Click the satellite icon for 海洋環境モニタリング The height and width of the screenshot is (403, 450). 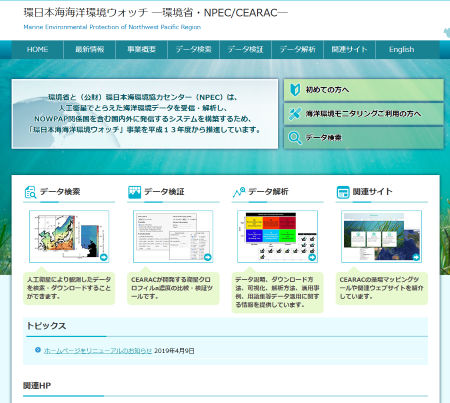(x=295, y=114)
